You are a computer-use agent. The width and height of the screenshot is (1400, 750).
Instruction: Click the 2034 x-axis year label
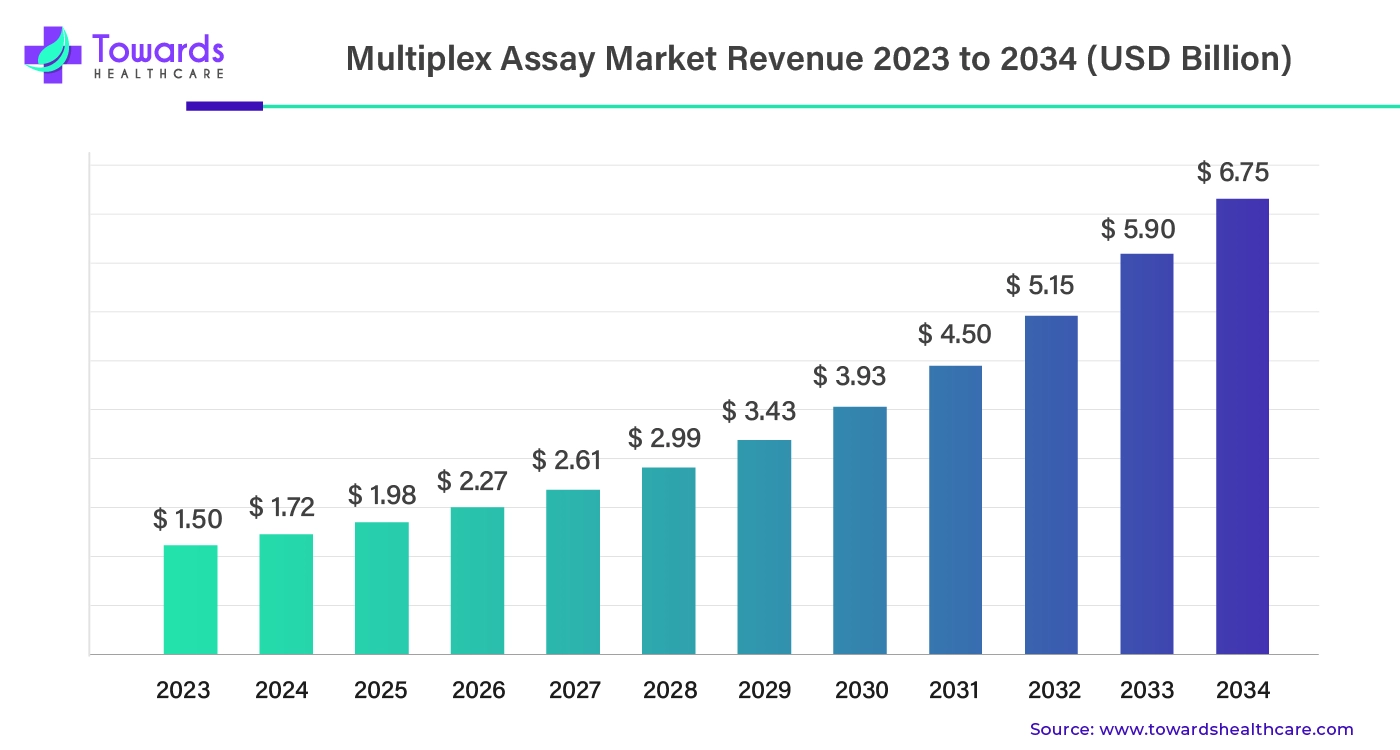(x=1243, y=690)
